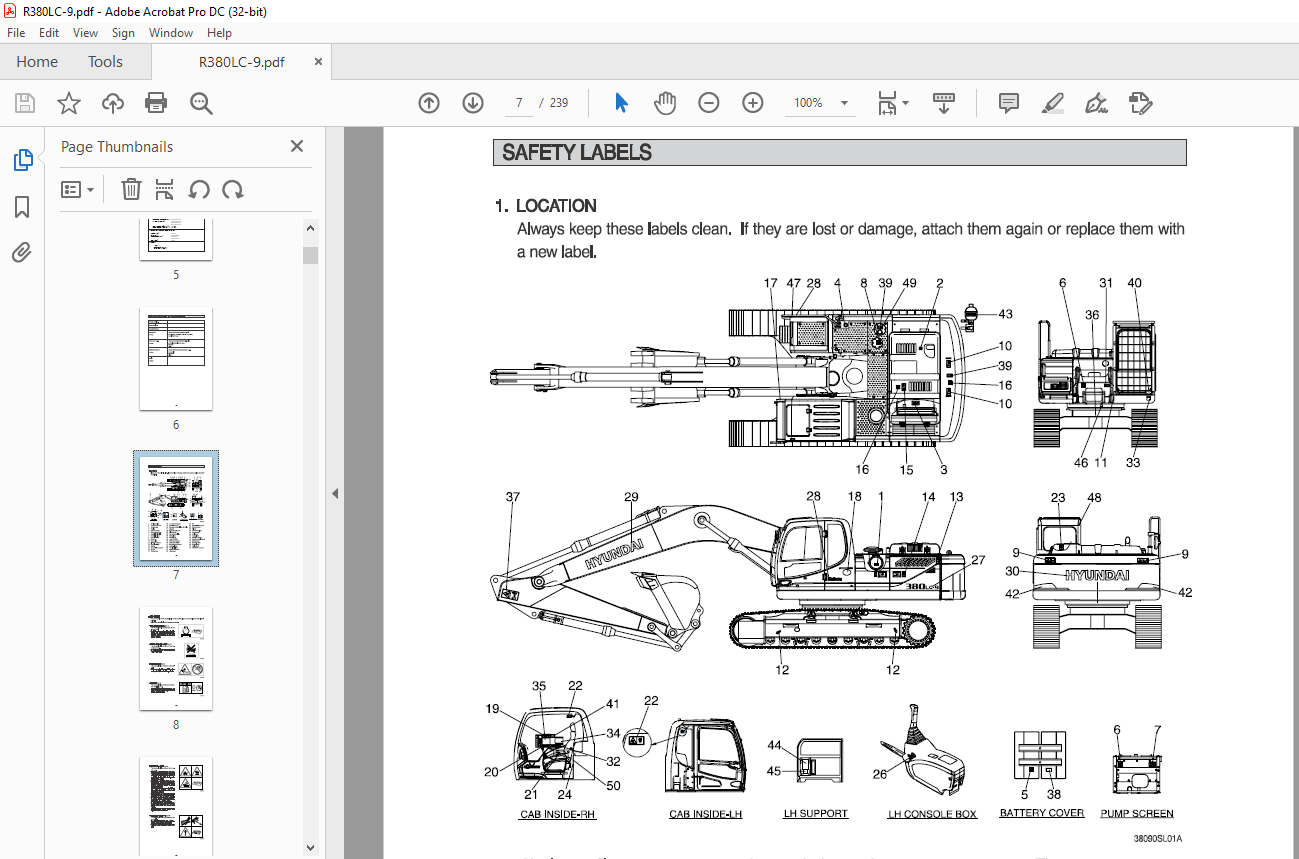The height and width of the screenshot is (859, 1299).
Task: Rotate page clockwise in the thumbnails panel
Action: click(233, 189)
